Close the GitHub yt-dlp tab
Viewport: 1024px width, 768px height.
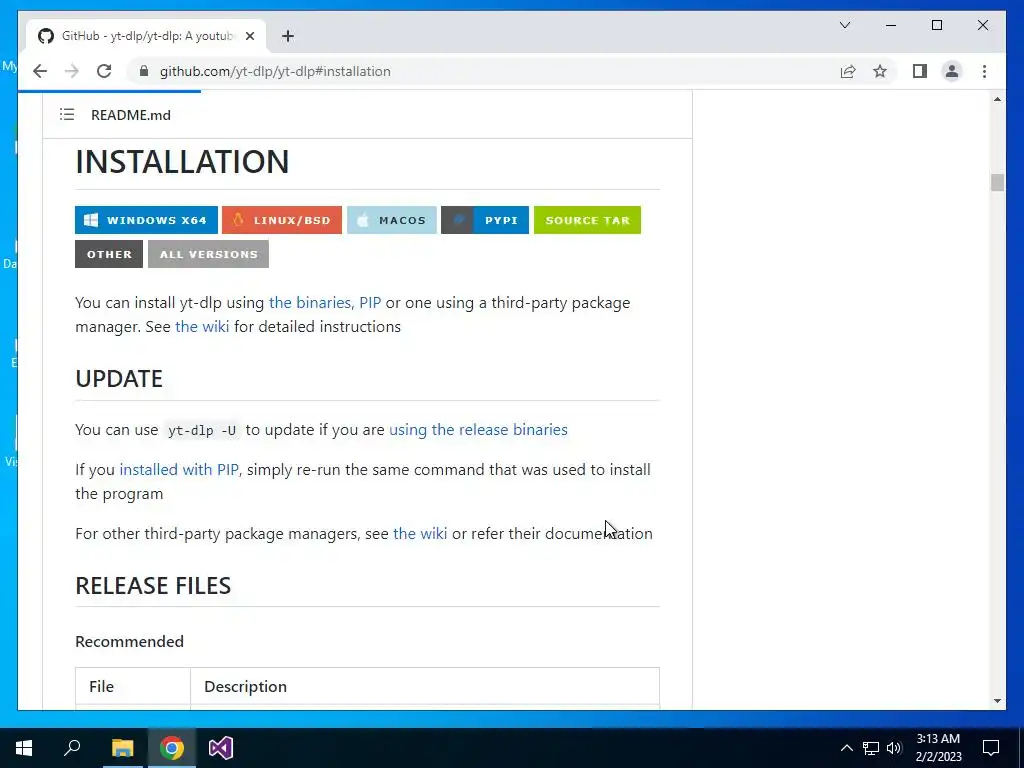pos(249,36)
